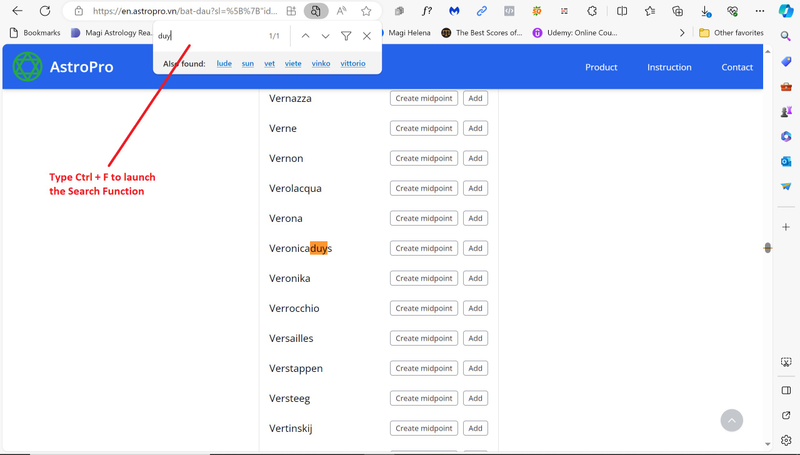The width and height of the screenshot is (800, 455).
Task: Go to next find result arrow
Action: 326,36
